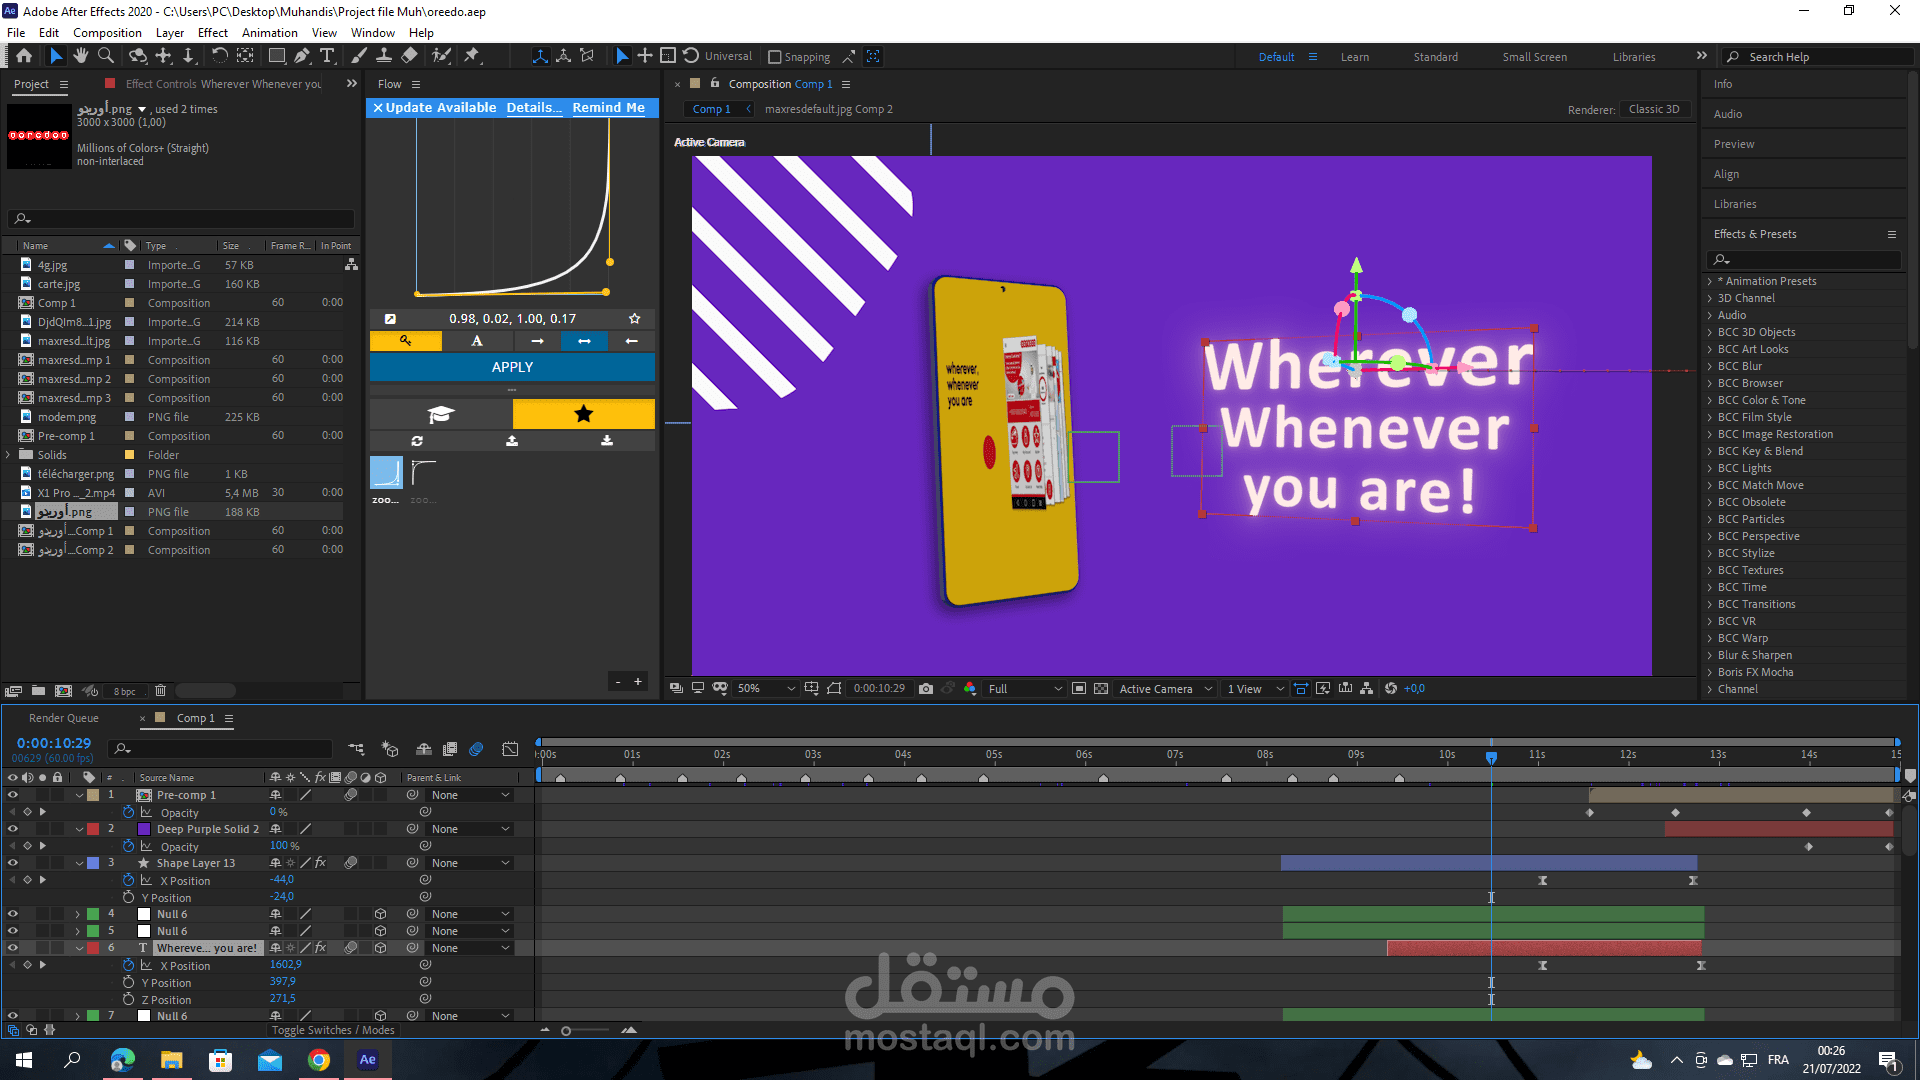Switch to the Render Queue tab
This screenshot has height=1080, width=1920.
[x=64, y=718]
